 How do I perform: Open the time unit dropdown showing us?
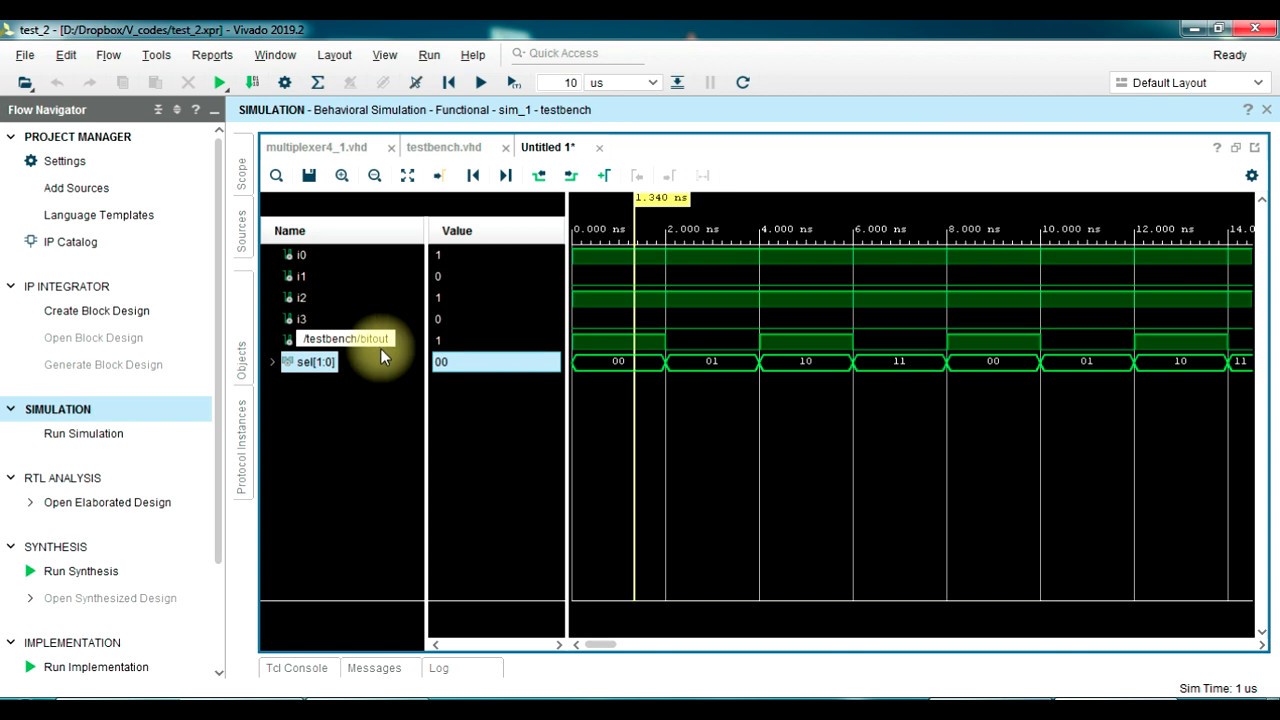624,83
